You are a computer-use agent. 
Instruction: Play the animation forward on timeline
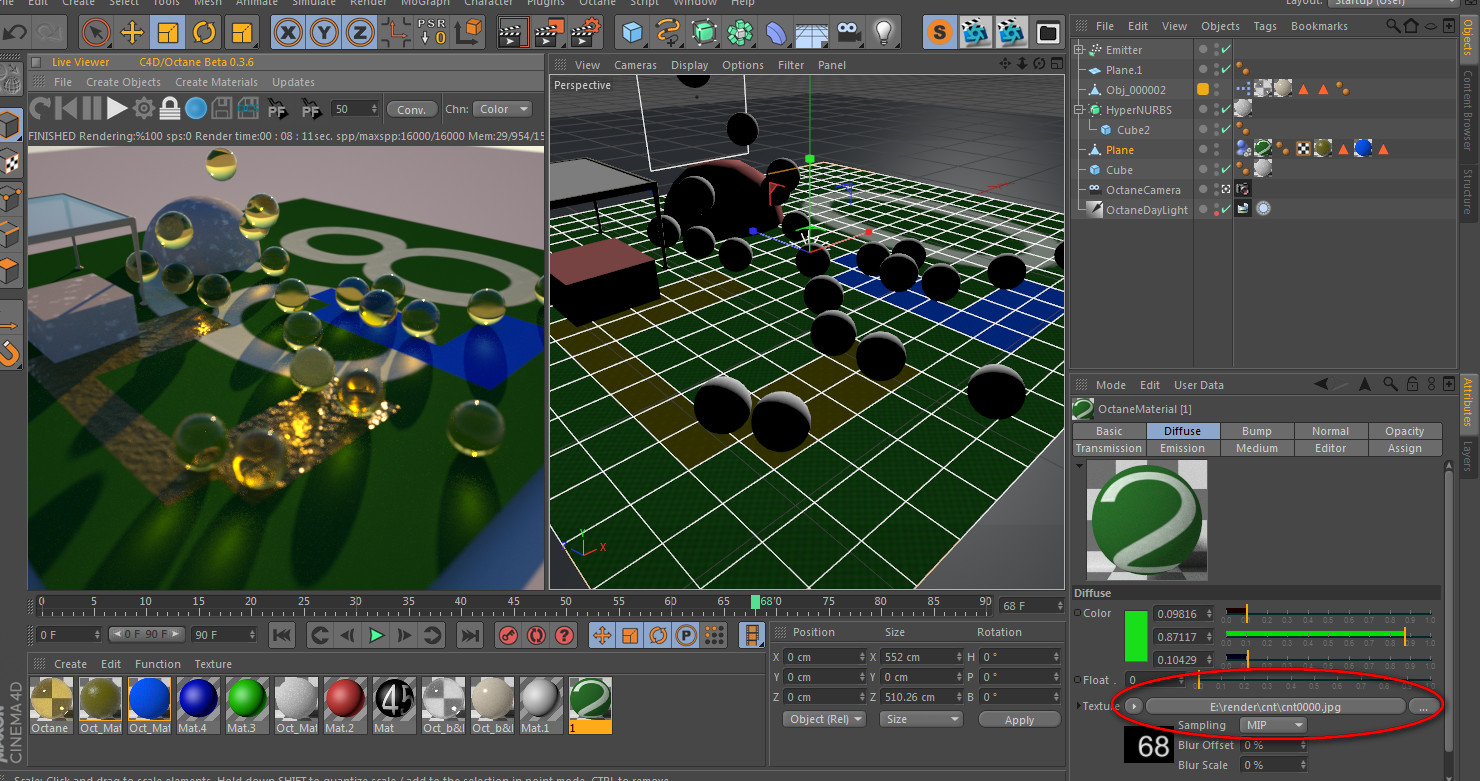tap(376, 635)
